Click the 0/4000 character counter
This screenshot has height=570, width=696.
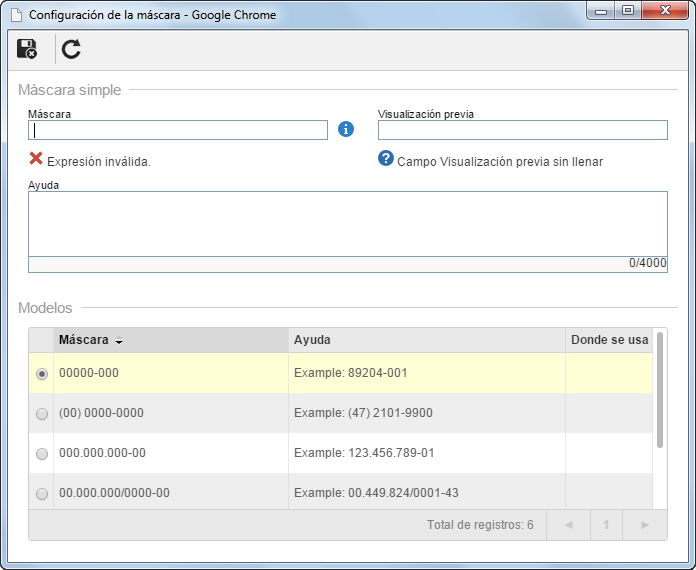pos(648,263)
